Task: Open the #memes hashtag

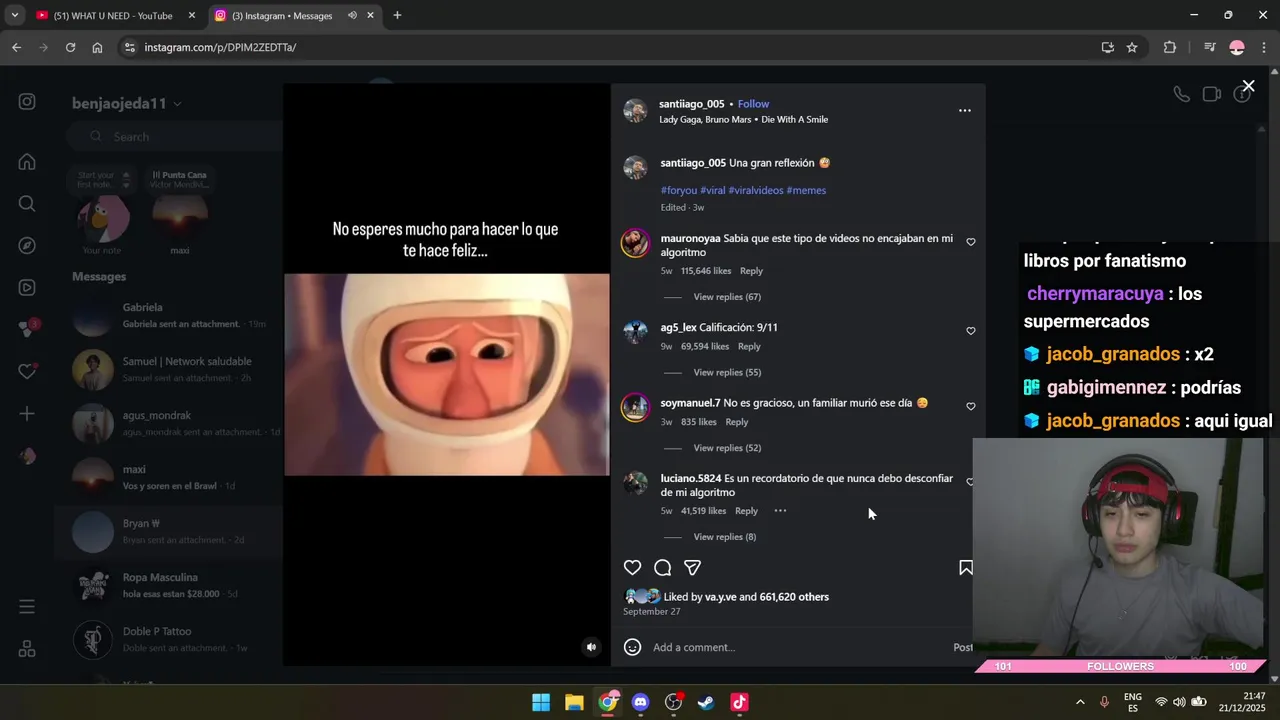Action: pos(806,190)
